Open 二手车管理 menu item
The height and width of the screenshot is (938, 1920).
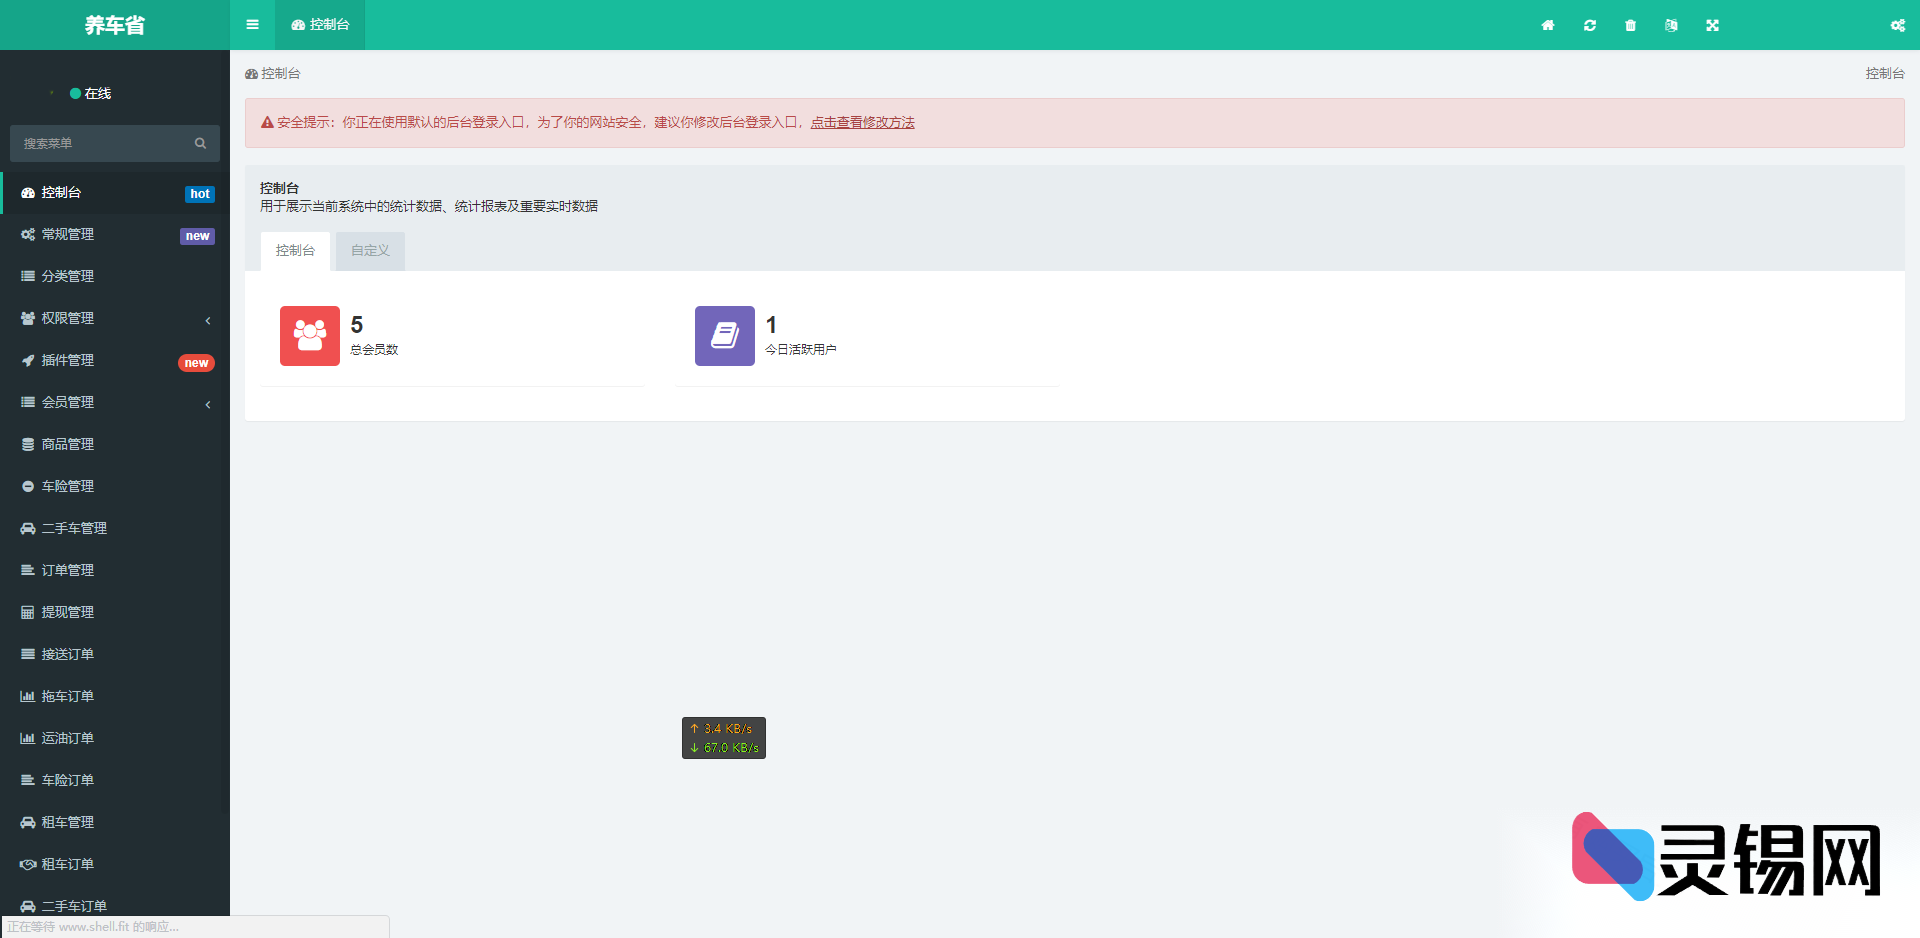point(74,528)
